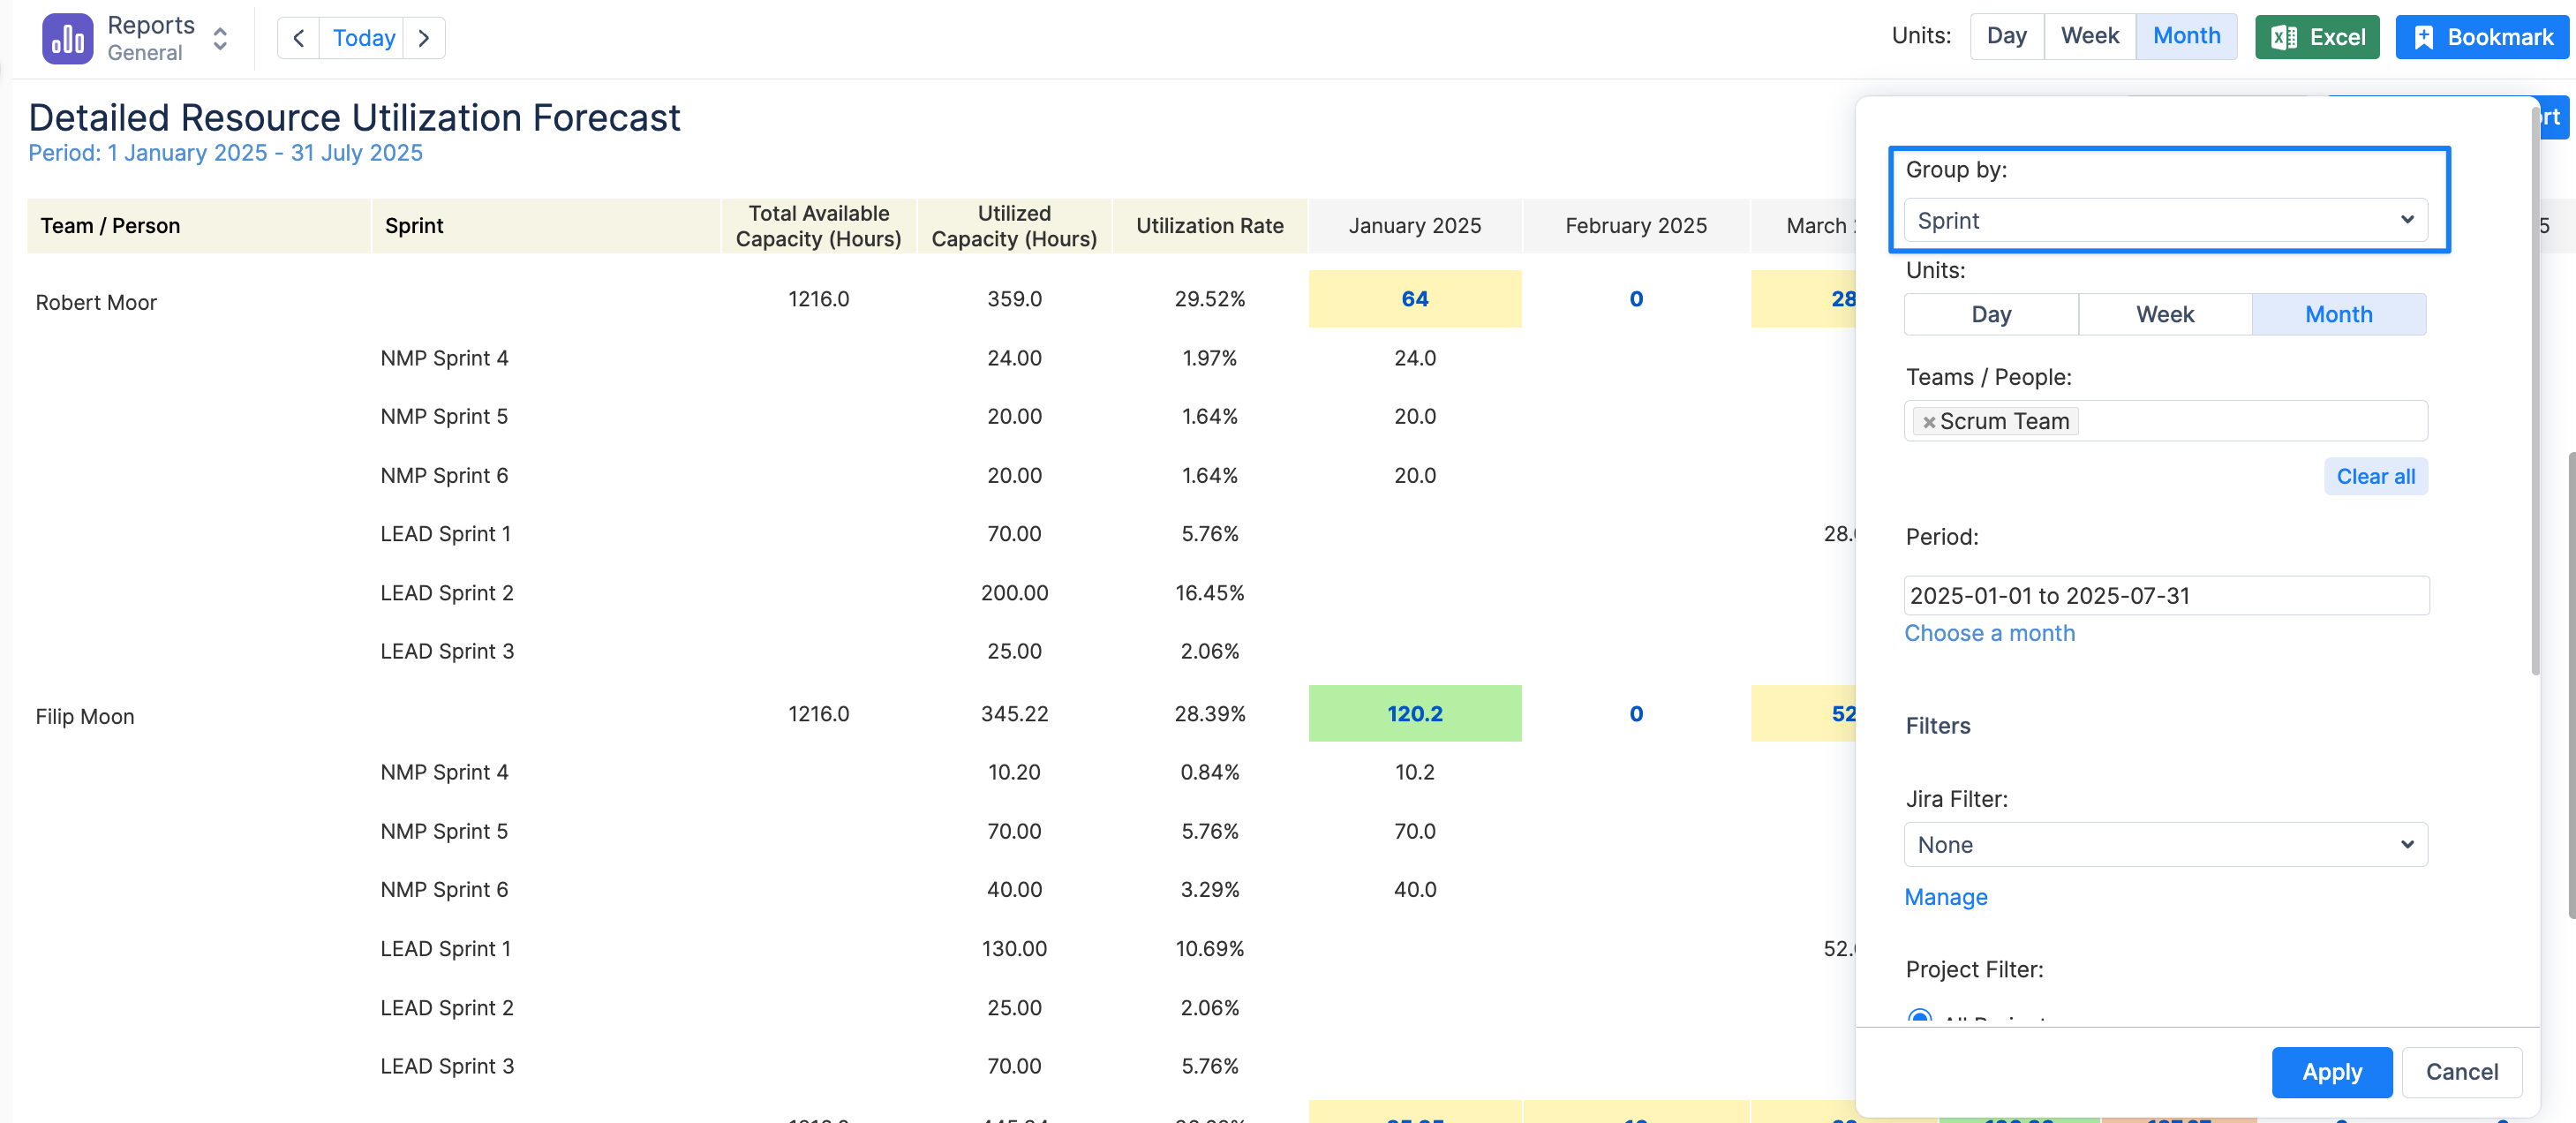Export the report with Excel button
The height and width of the screenshot is (1123, 2576).
point(2317,37)
